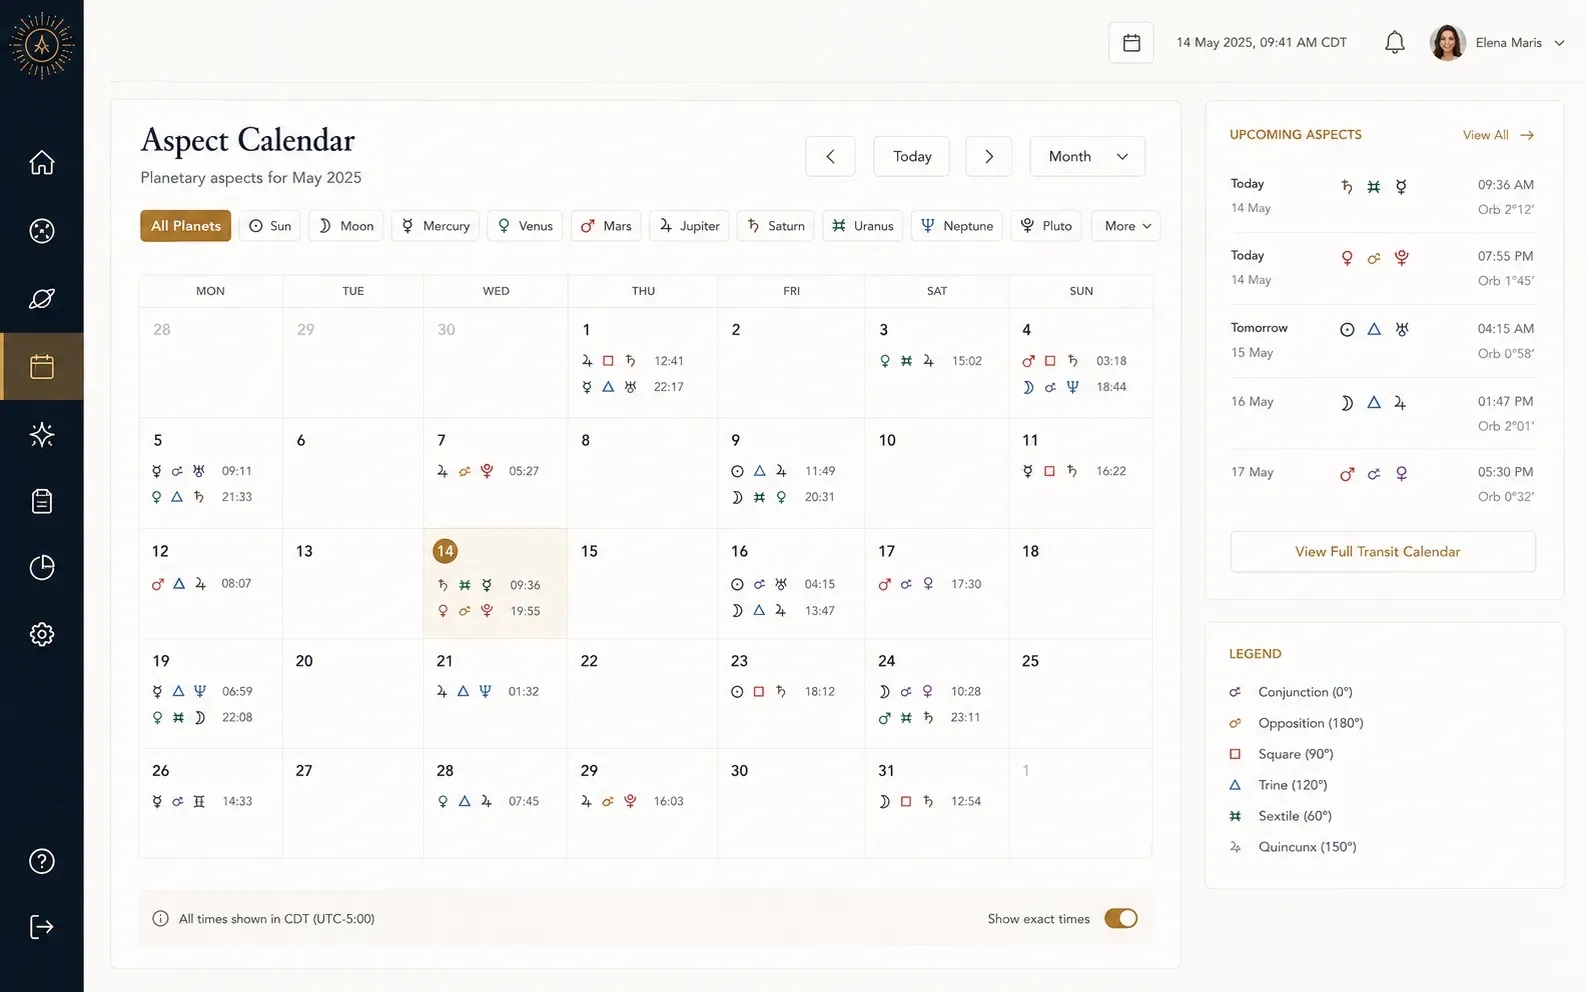This screenshot has height=992, width=1586.
Task: Expand the More filters dropdown
Action: 1127,226
